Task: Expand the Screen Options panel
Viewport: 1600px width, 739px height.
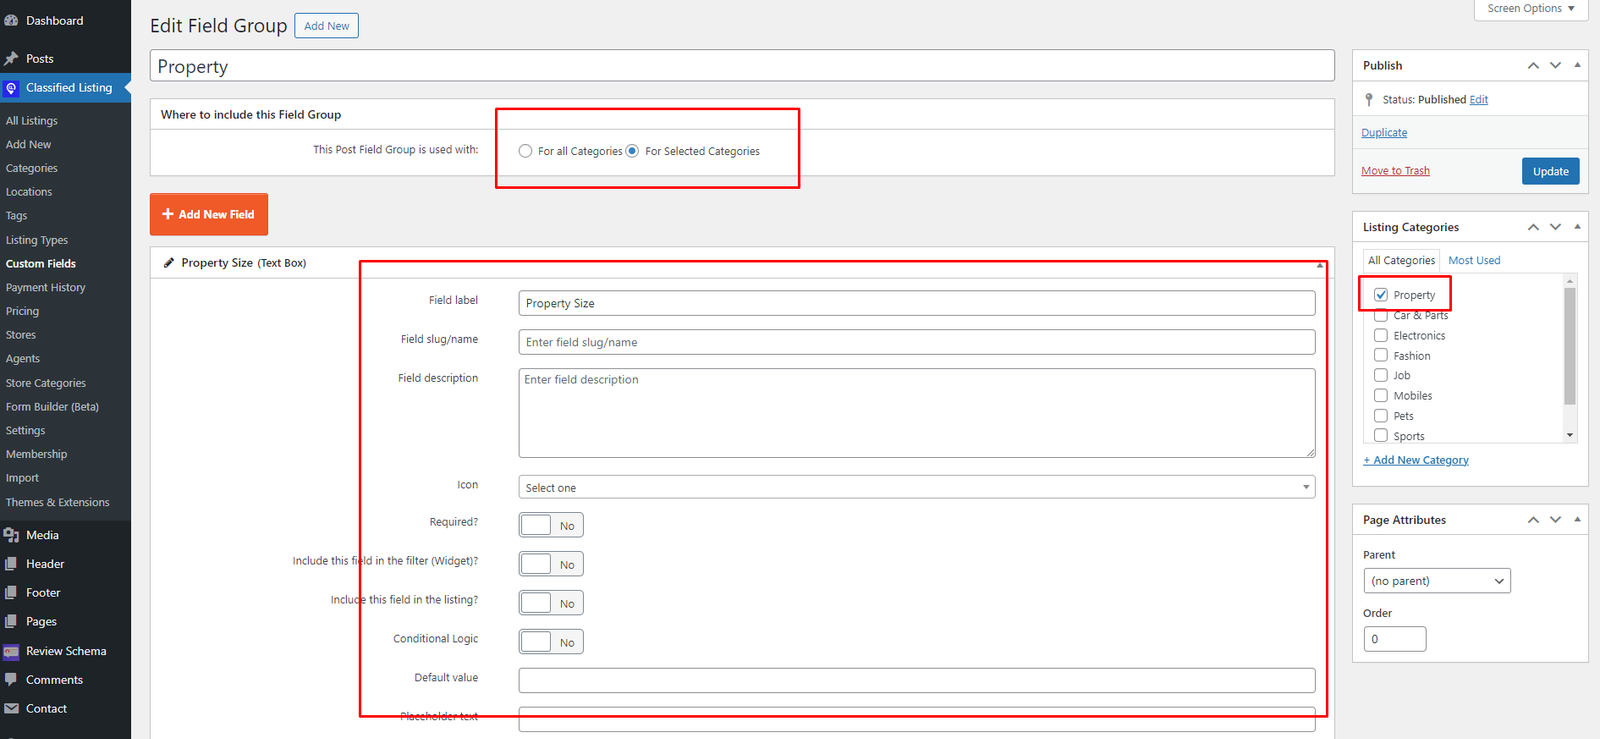Action: tap(1530, 9)
